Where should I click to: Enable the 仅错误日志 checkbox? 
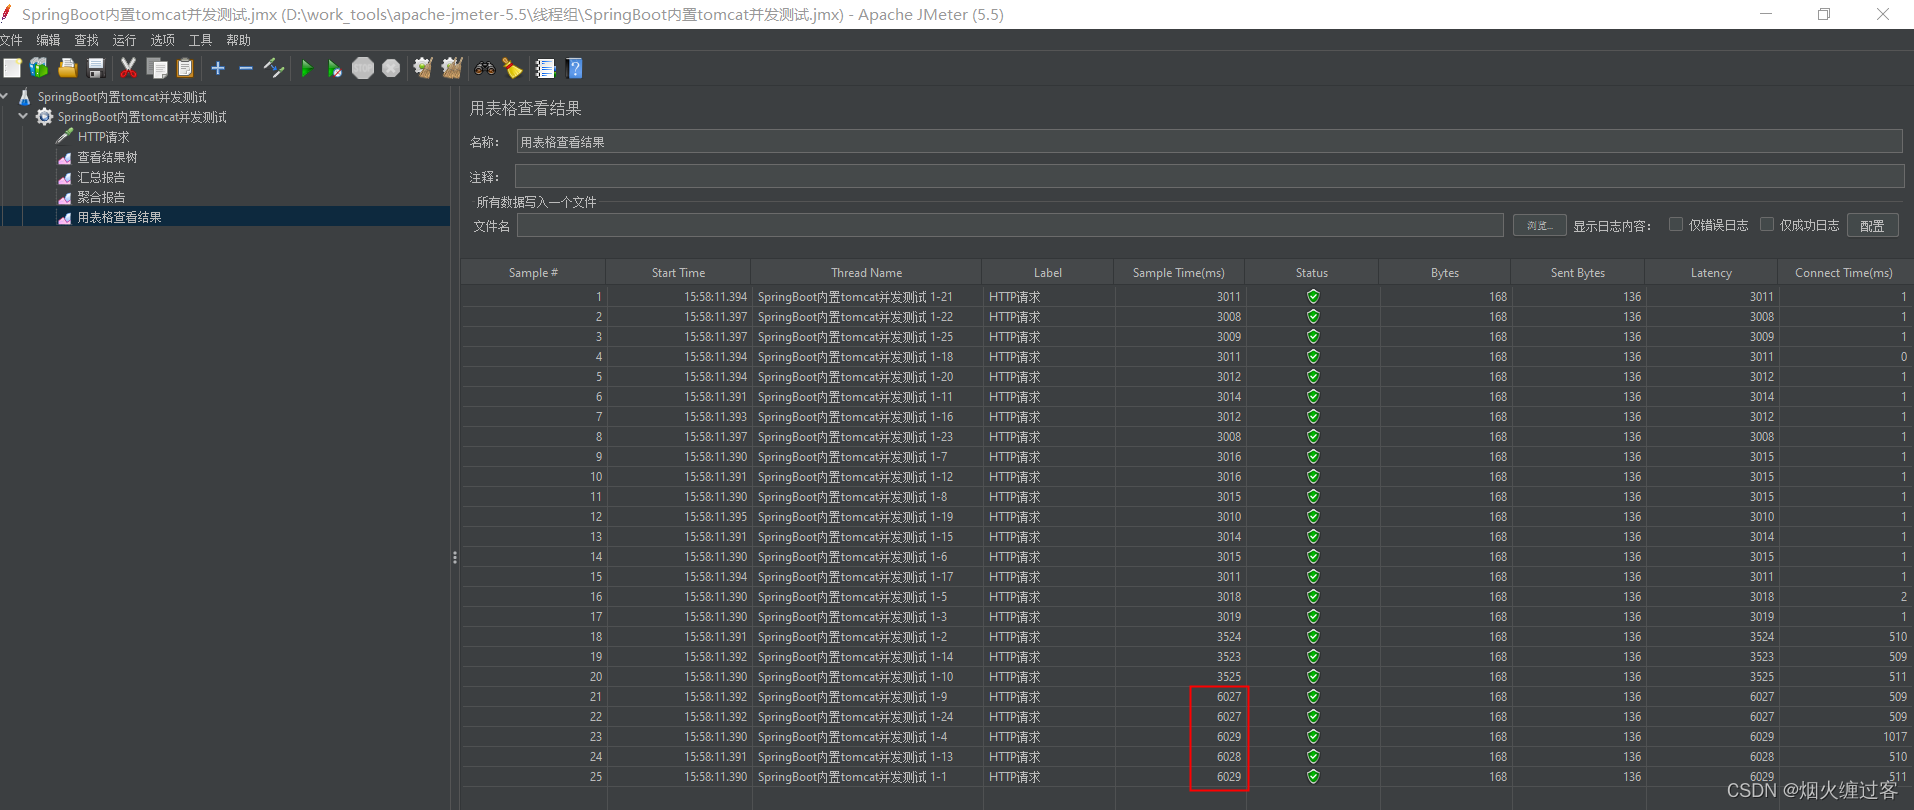(x=1676, y=225)
